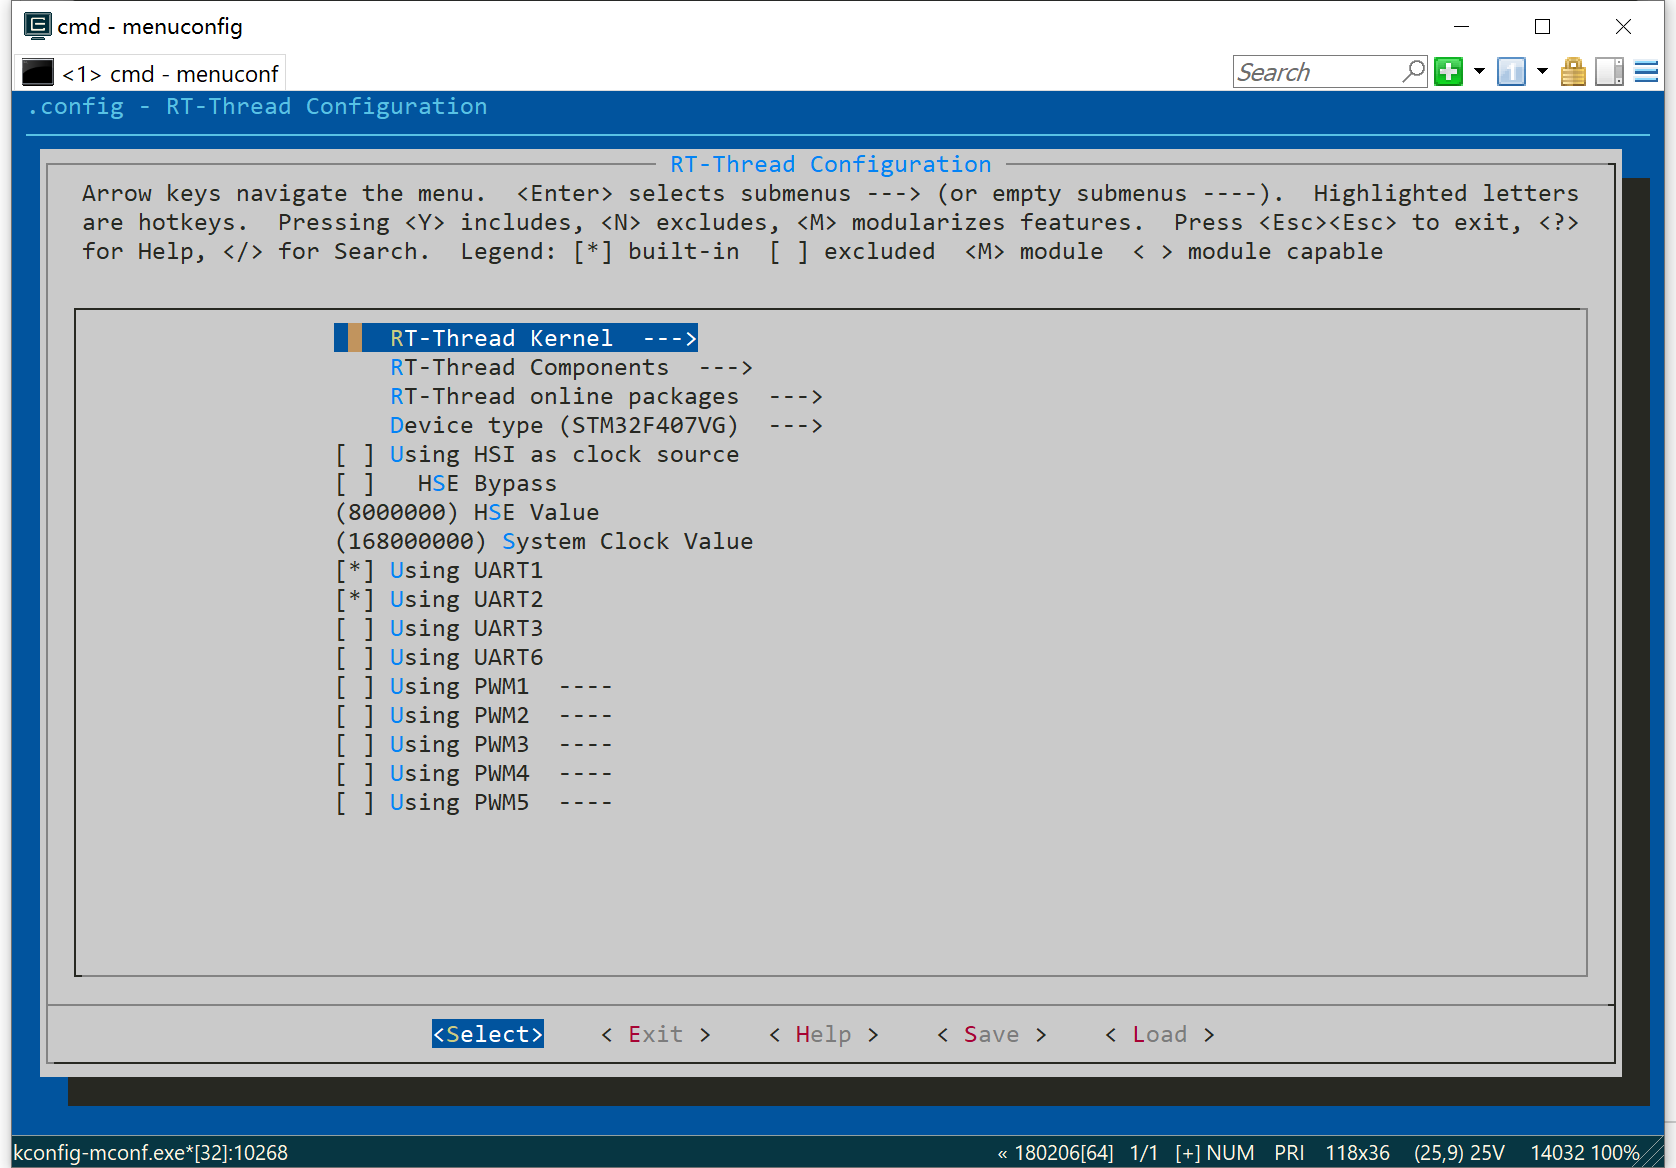The height and width of the screenshot is (1168, 1676).
Task: Open the three-line system menu icon
Action: pyautogui.click(x=1646, y=72)
